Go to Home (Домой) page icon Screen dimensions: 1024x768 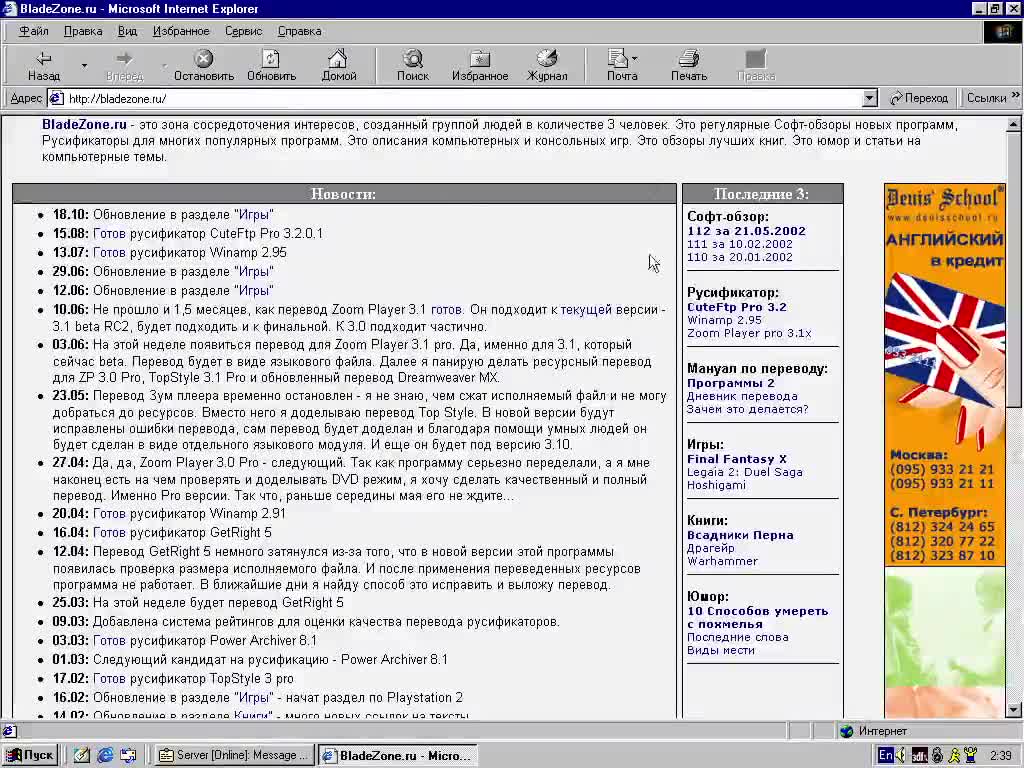[338, 66]
